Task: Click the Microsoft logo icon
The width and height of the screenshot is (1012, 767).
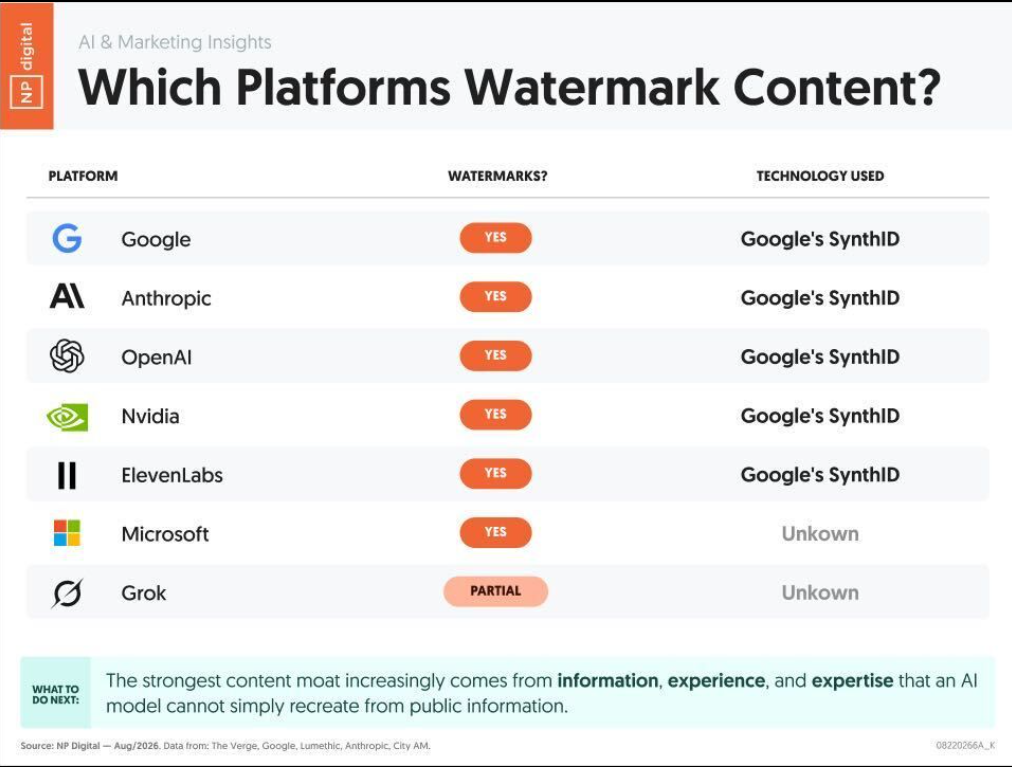Action: [67, 533]
